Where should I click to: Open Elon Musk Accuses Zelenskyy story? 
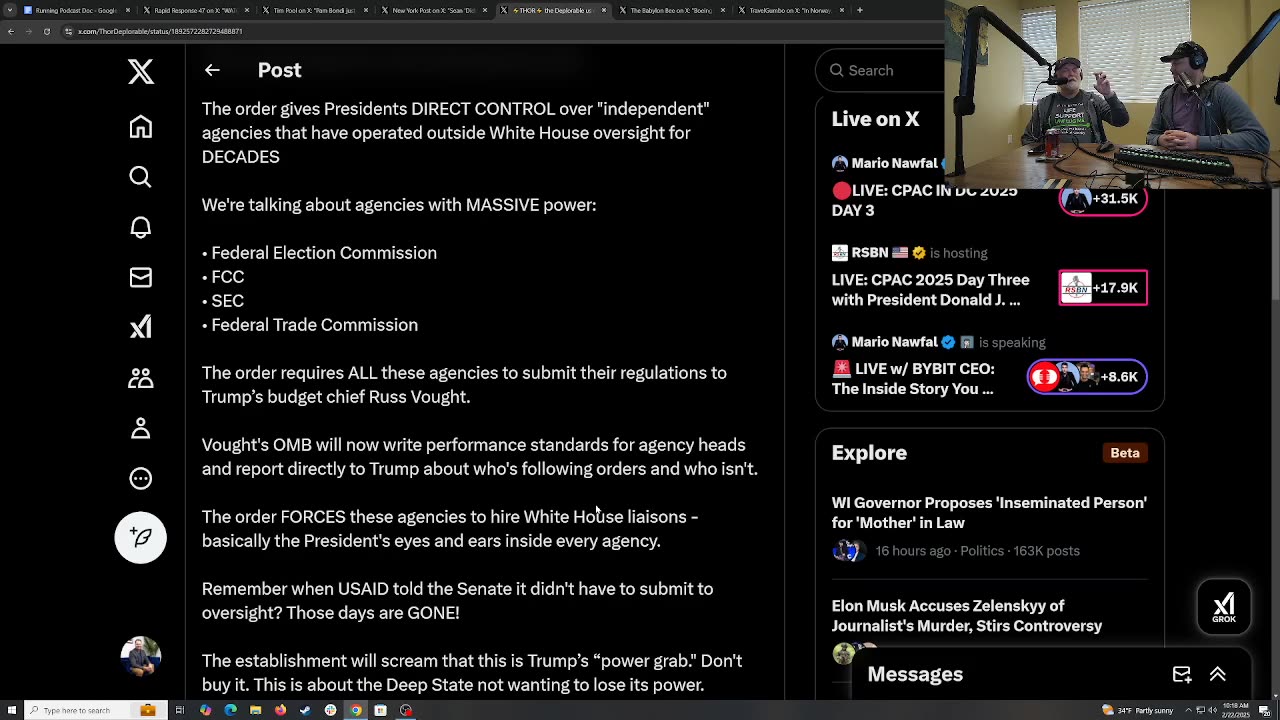967,615
